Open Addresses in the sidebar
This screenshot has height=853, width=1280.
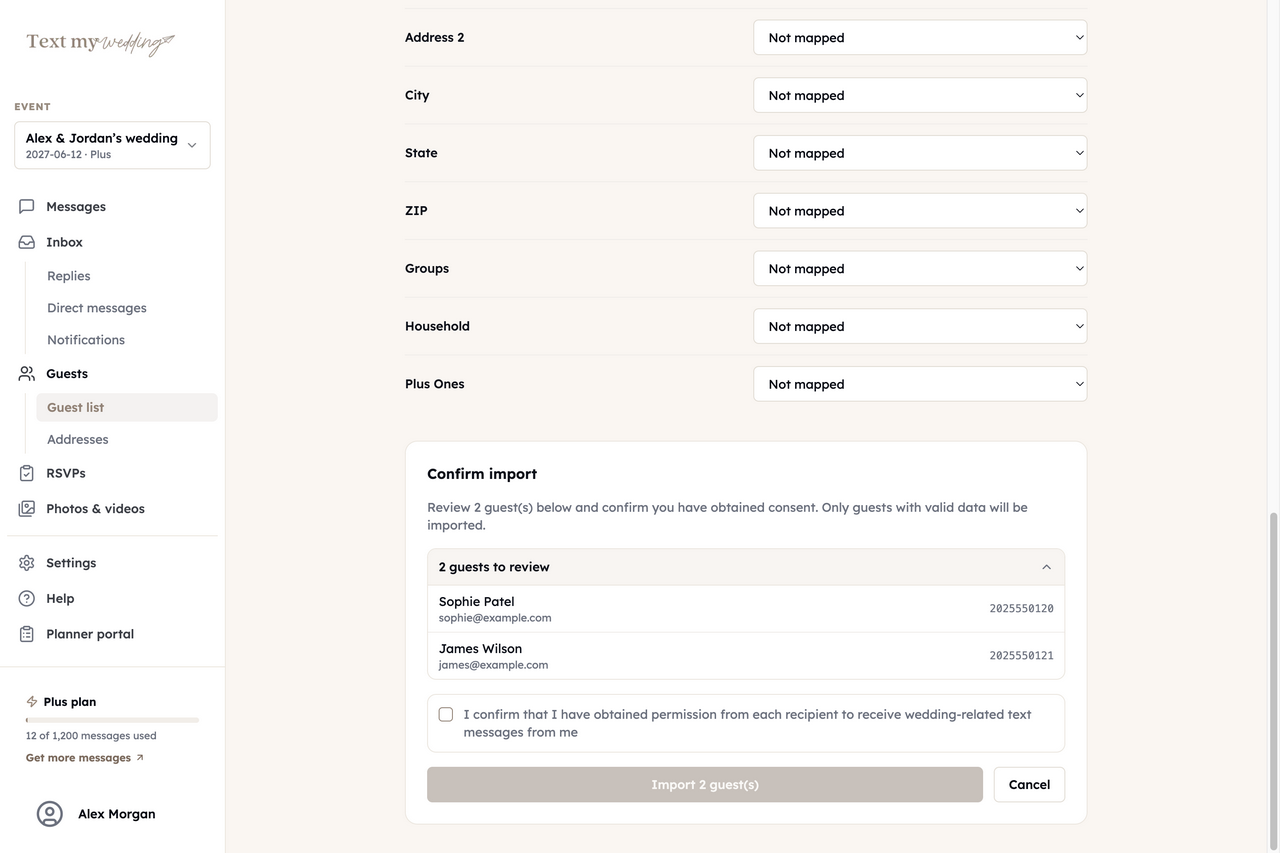click(78, 439)
